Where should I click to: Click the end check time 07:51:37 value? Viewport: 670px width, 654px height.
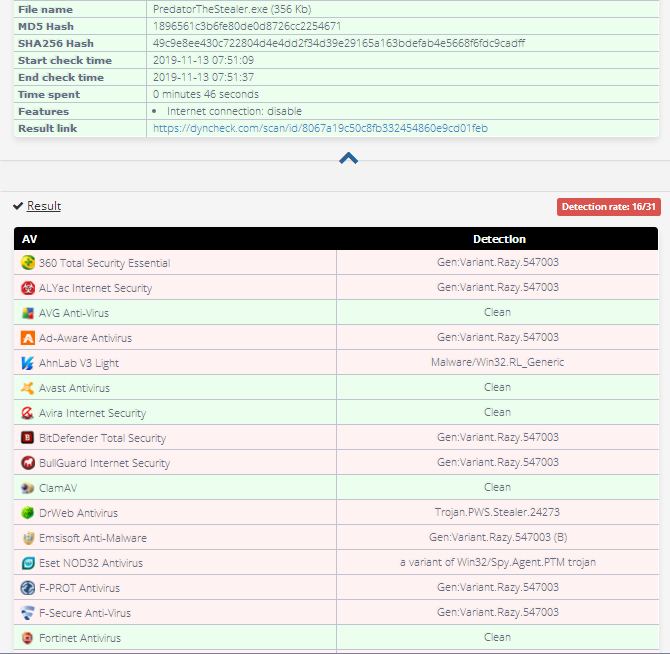[203, 77]
